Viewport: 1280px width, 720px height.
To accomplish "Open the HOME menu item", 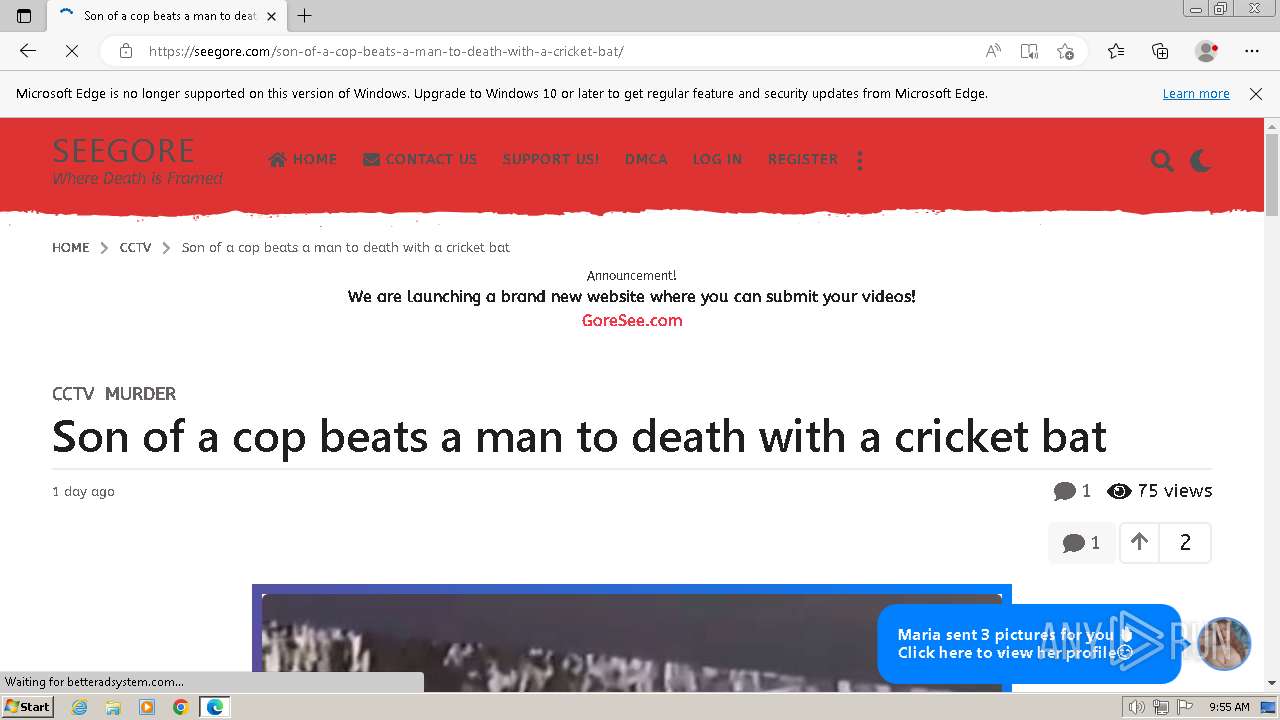I will pyautogui.click(x=303, y=159).
